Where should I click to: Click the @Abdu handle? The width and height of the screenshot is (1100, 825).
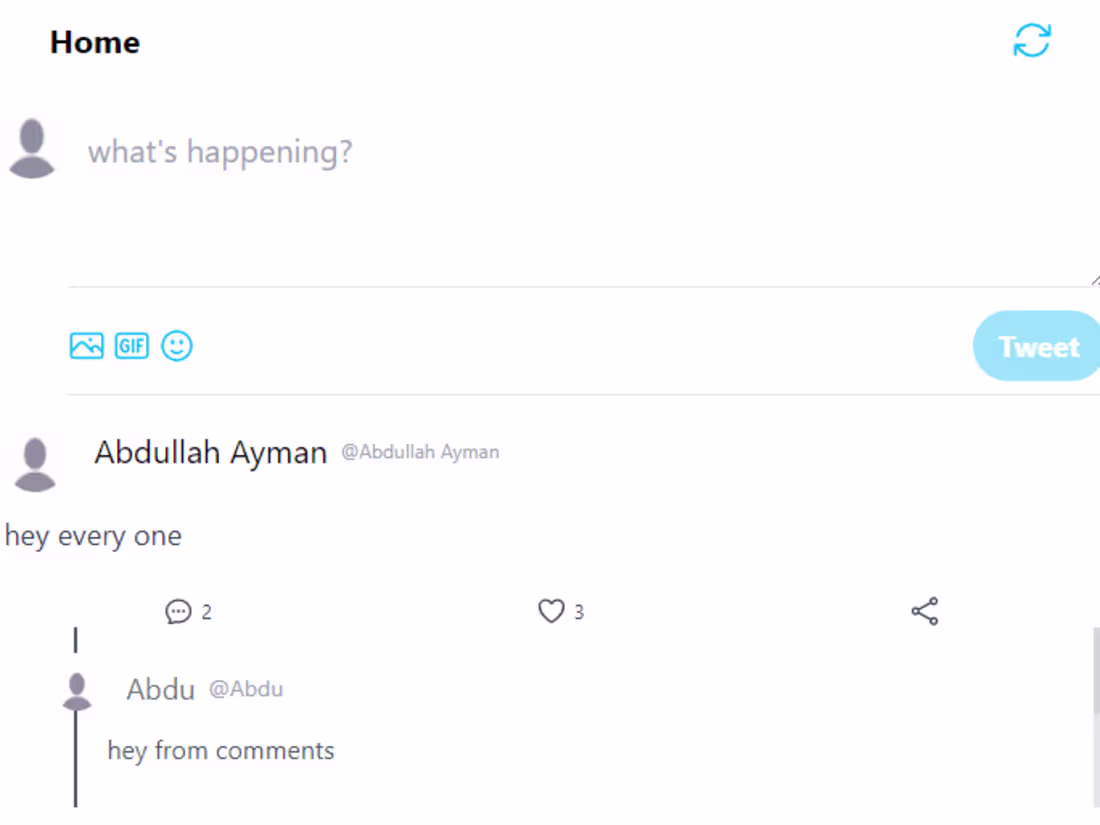point(246,689)
